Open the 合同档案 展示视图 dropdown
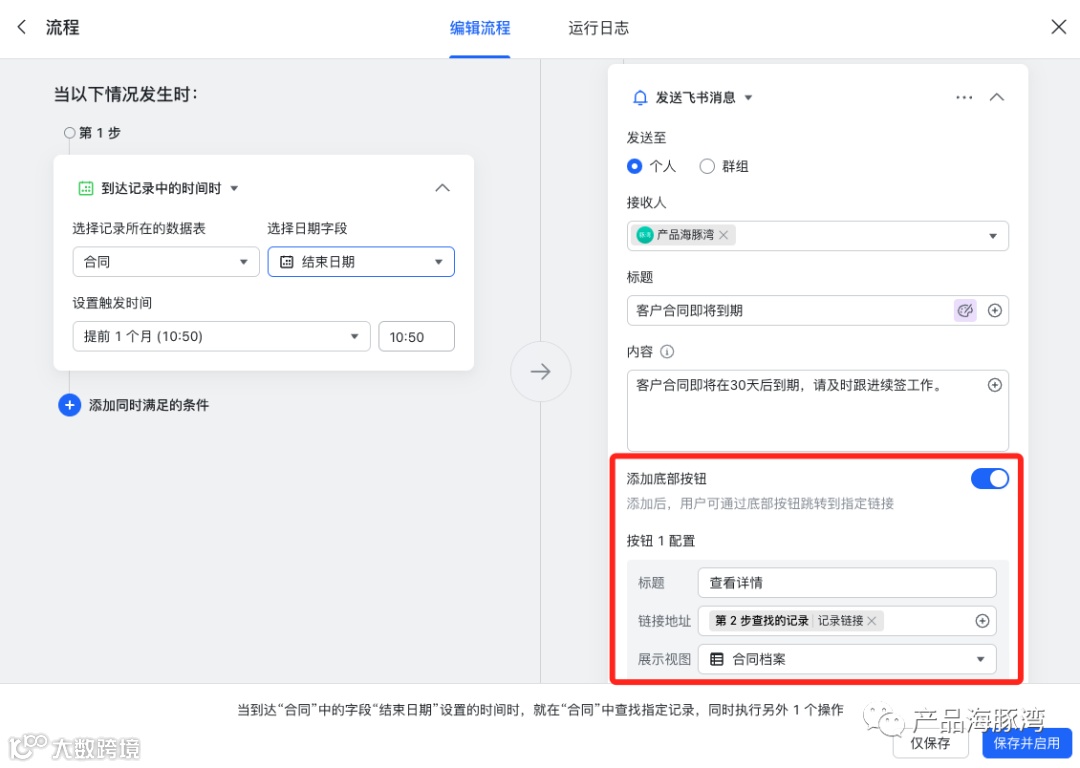Viewport: 1080px width, 768px height. point(847,659)
